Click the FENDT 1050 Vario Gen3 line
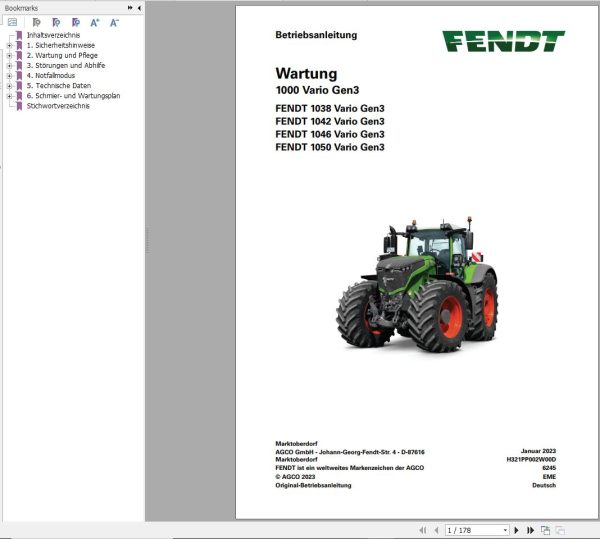The image size is (600, 539). pyautogui.click(x=330, y=147)
